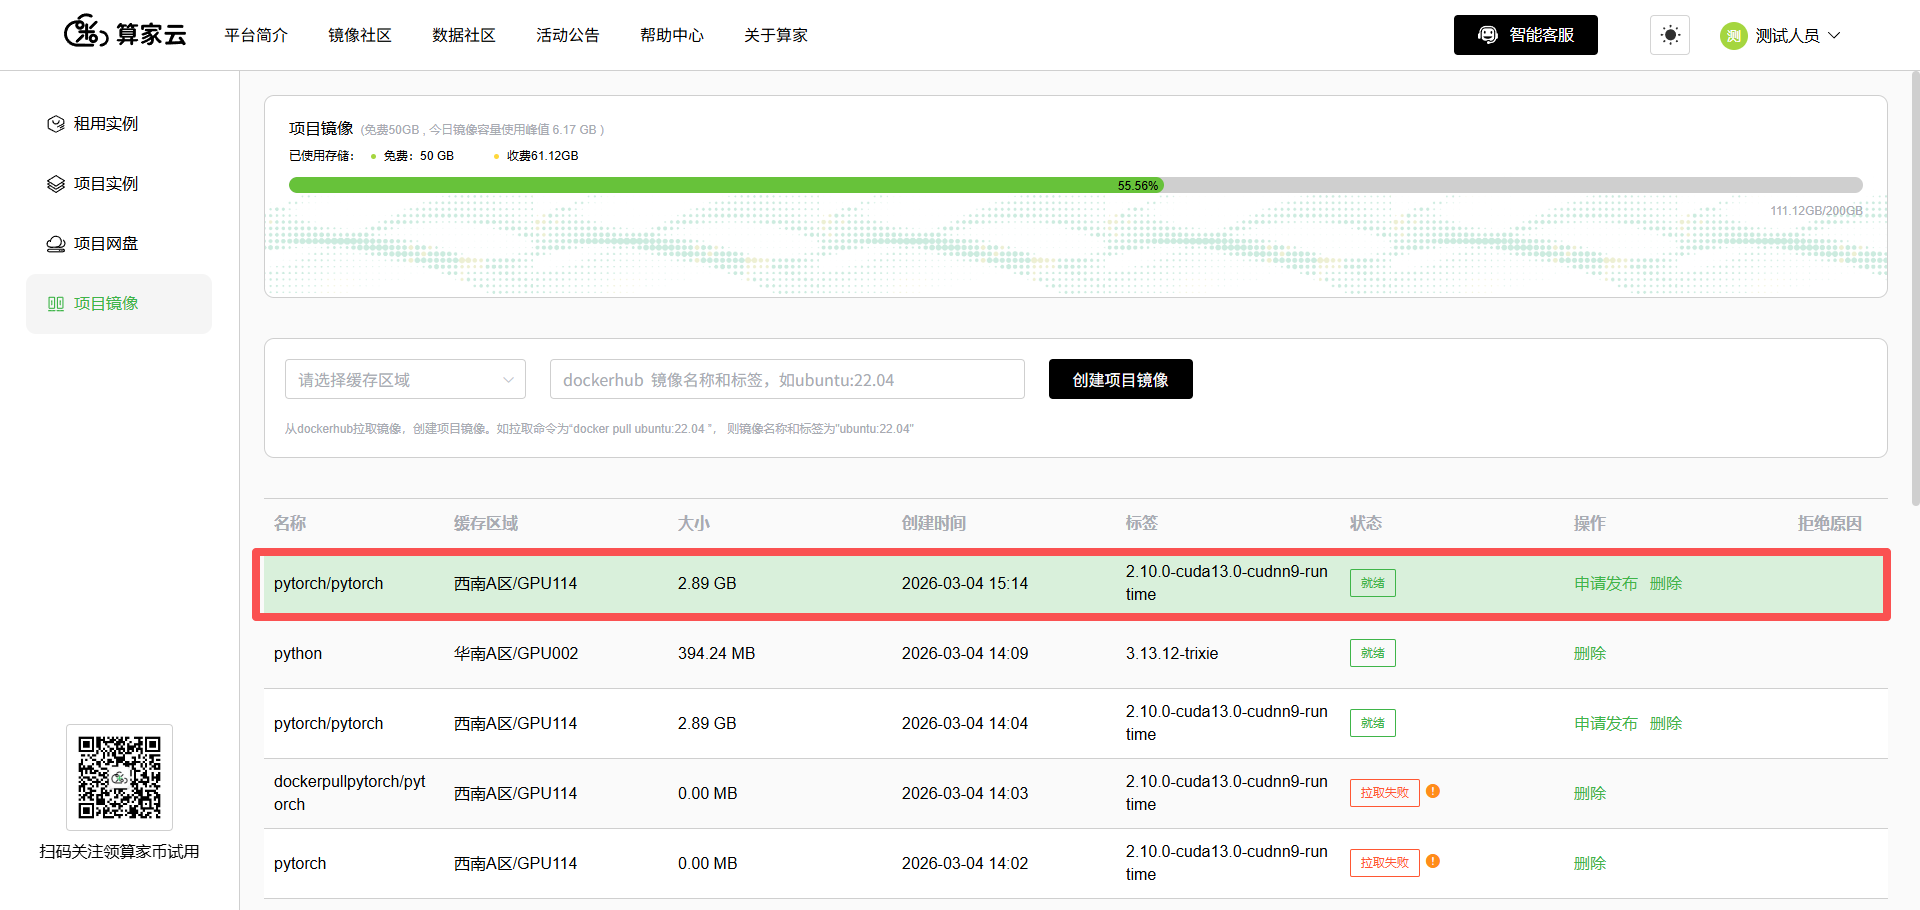Delete the pytorch image created 14:02
Screen dimensions: 1920x910
[1590, 863]
